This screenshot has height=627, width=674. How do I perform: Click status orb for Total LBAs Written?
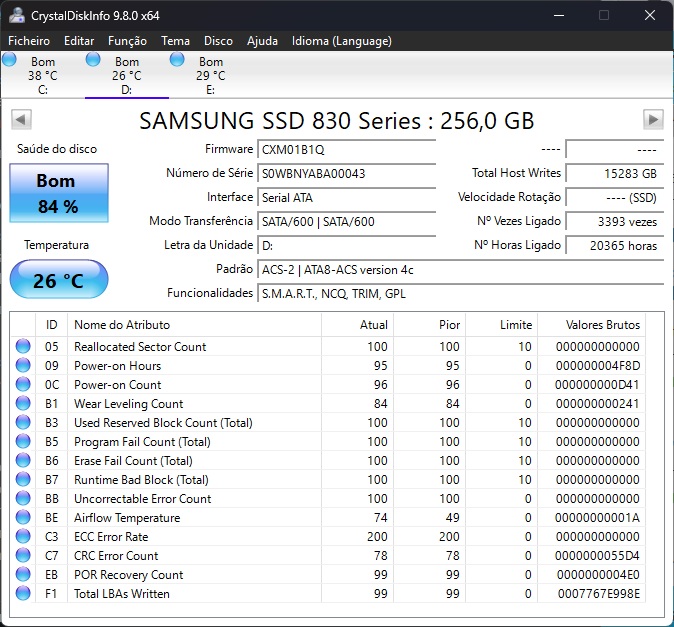click(x=23, y=594)
